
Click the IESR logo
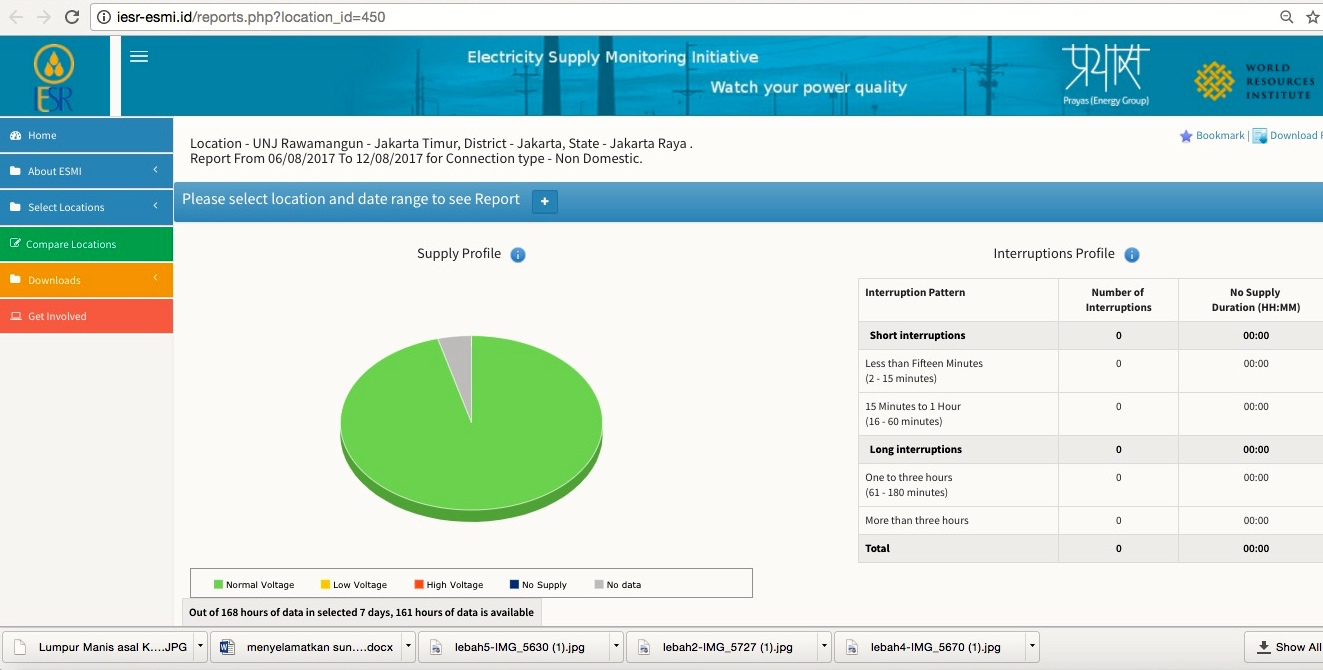click(x=54, y=77)
